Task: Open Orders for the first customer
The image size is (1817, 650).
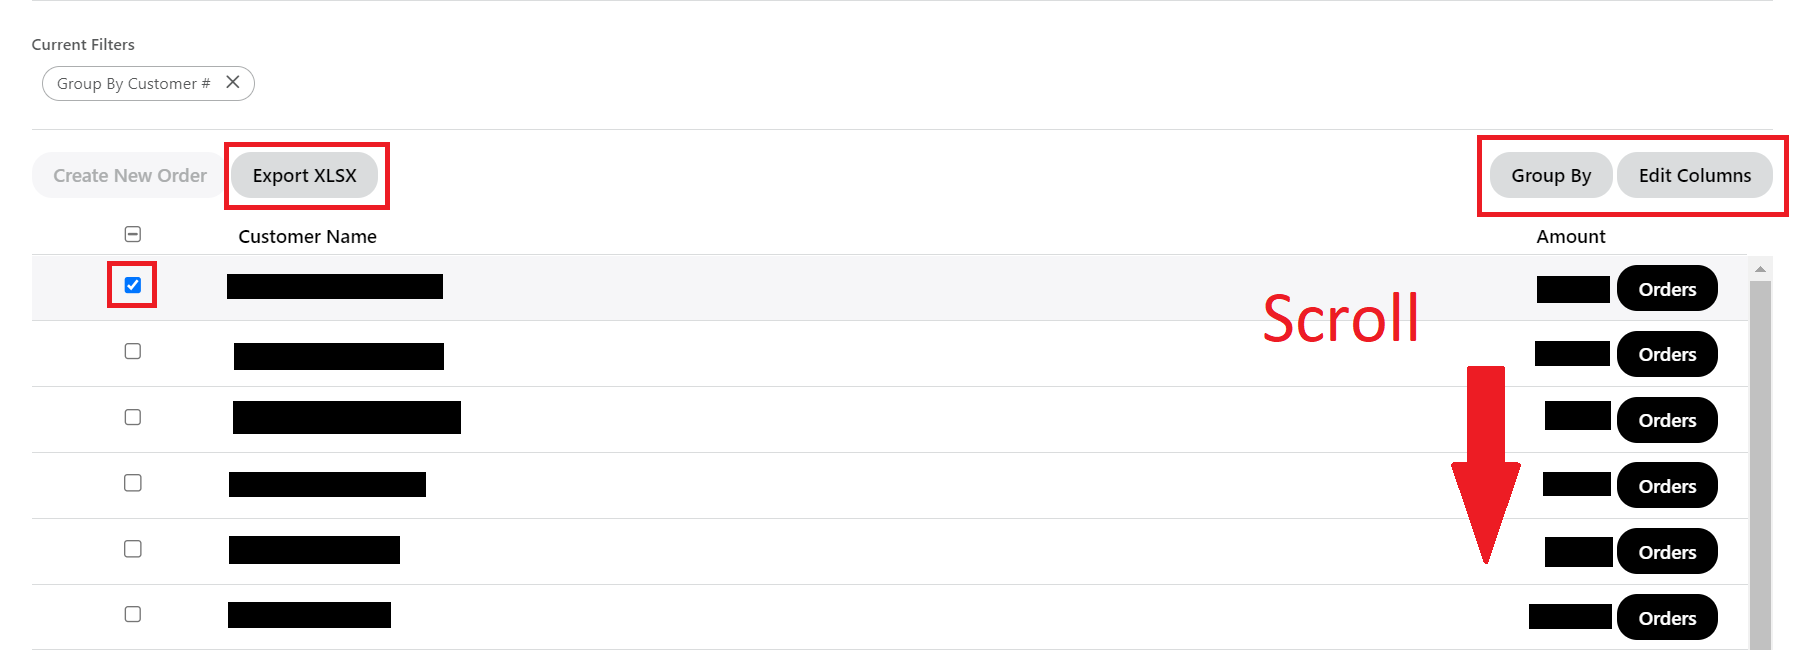Action: point(1667,289)
